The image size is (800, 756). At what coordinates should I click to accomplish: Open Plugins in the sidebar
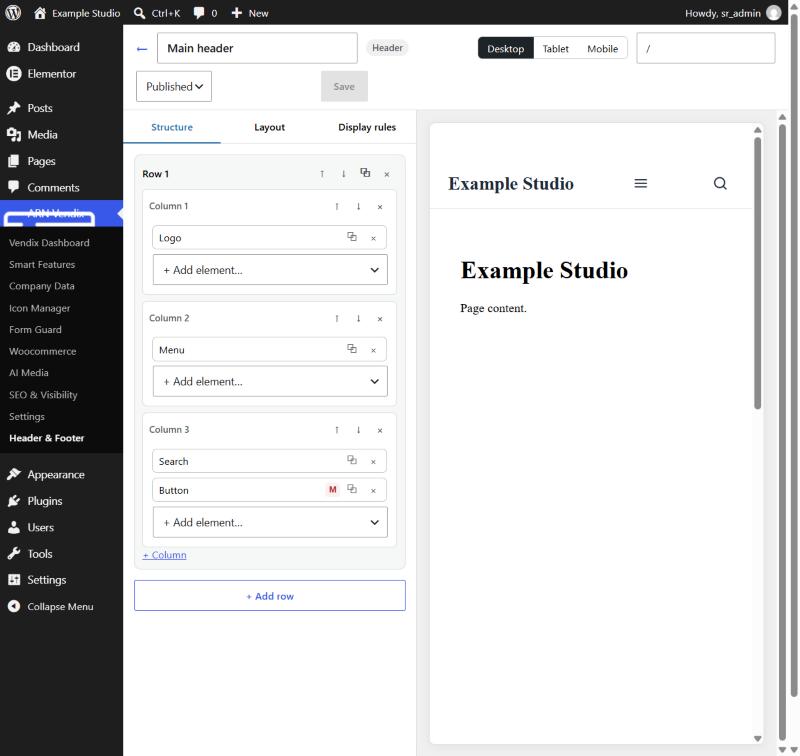coord(61,501)
